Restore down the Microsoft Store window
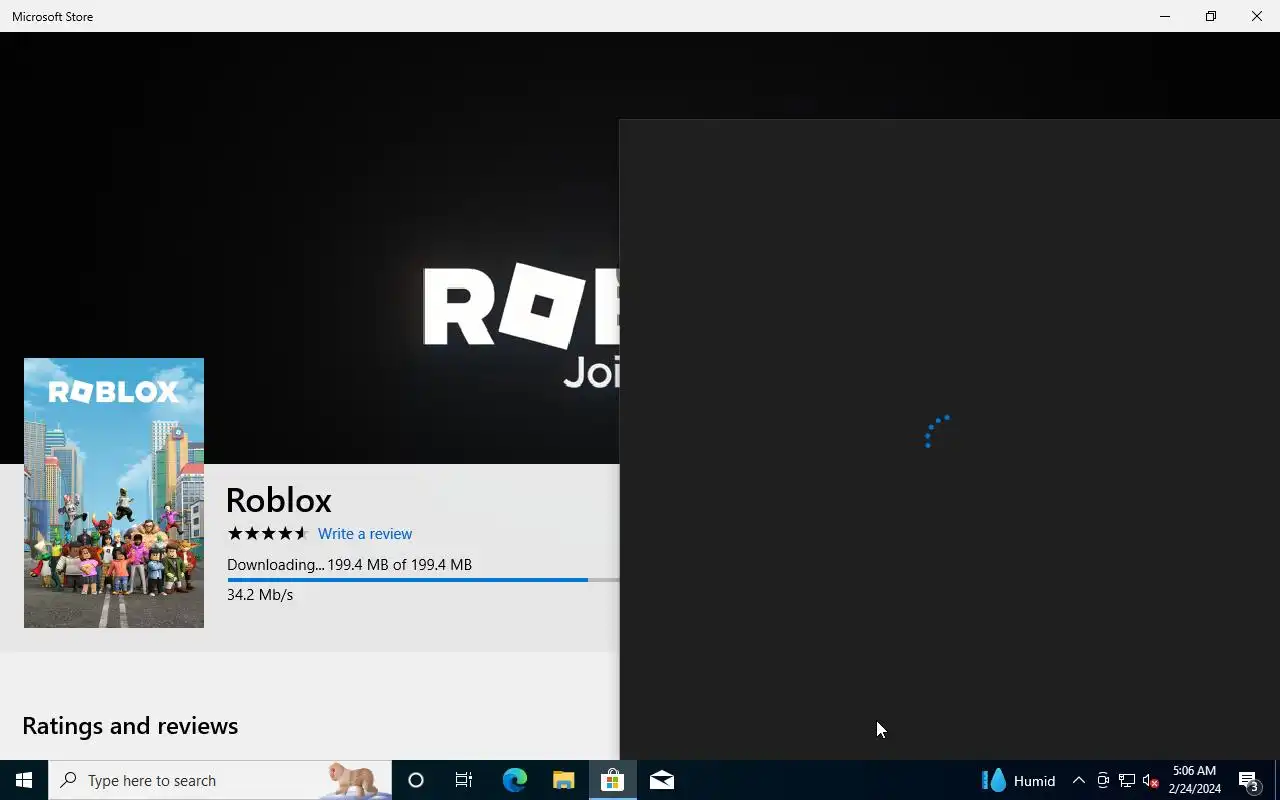The height and width of the screenshot is (800, 1280). [1211, 16]
